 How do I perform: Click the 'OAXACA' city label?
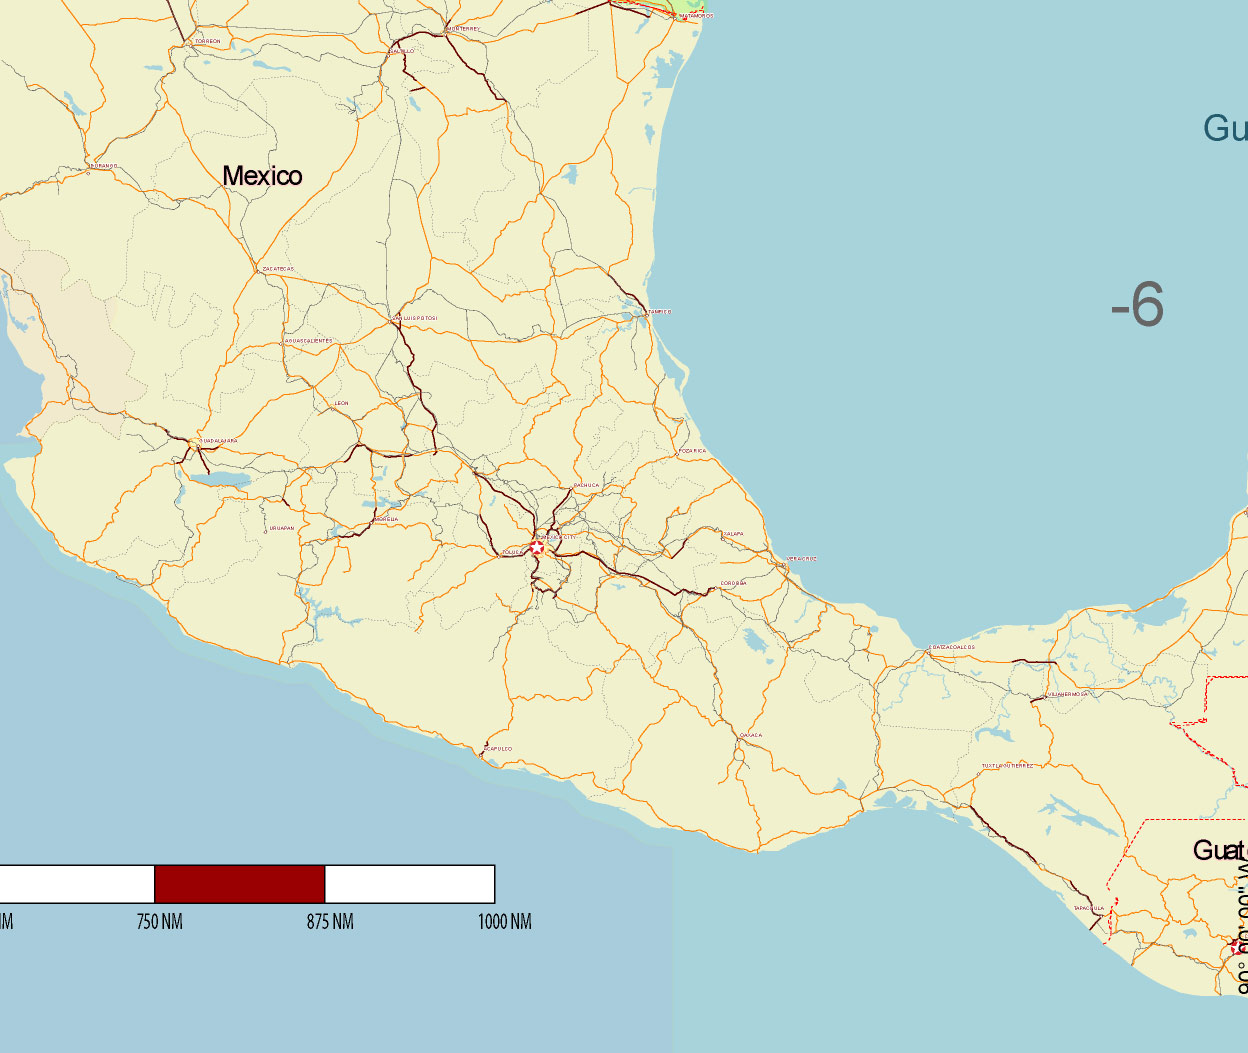tap(751, 735)
